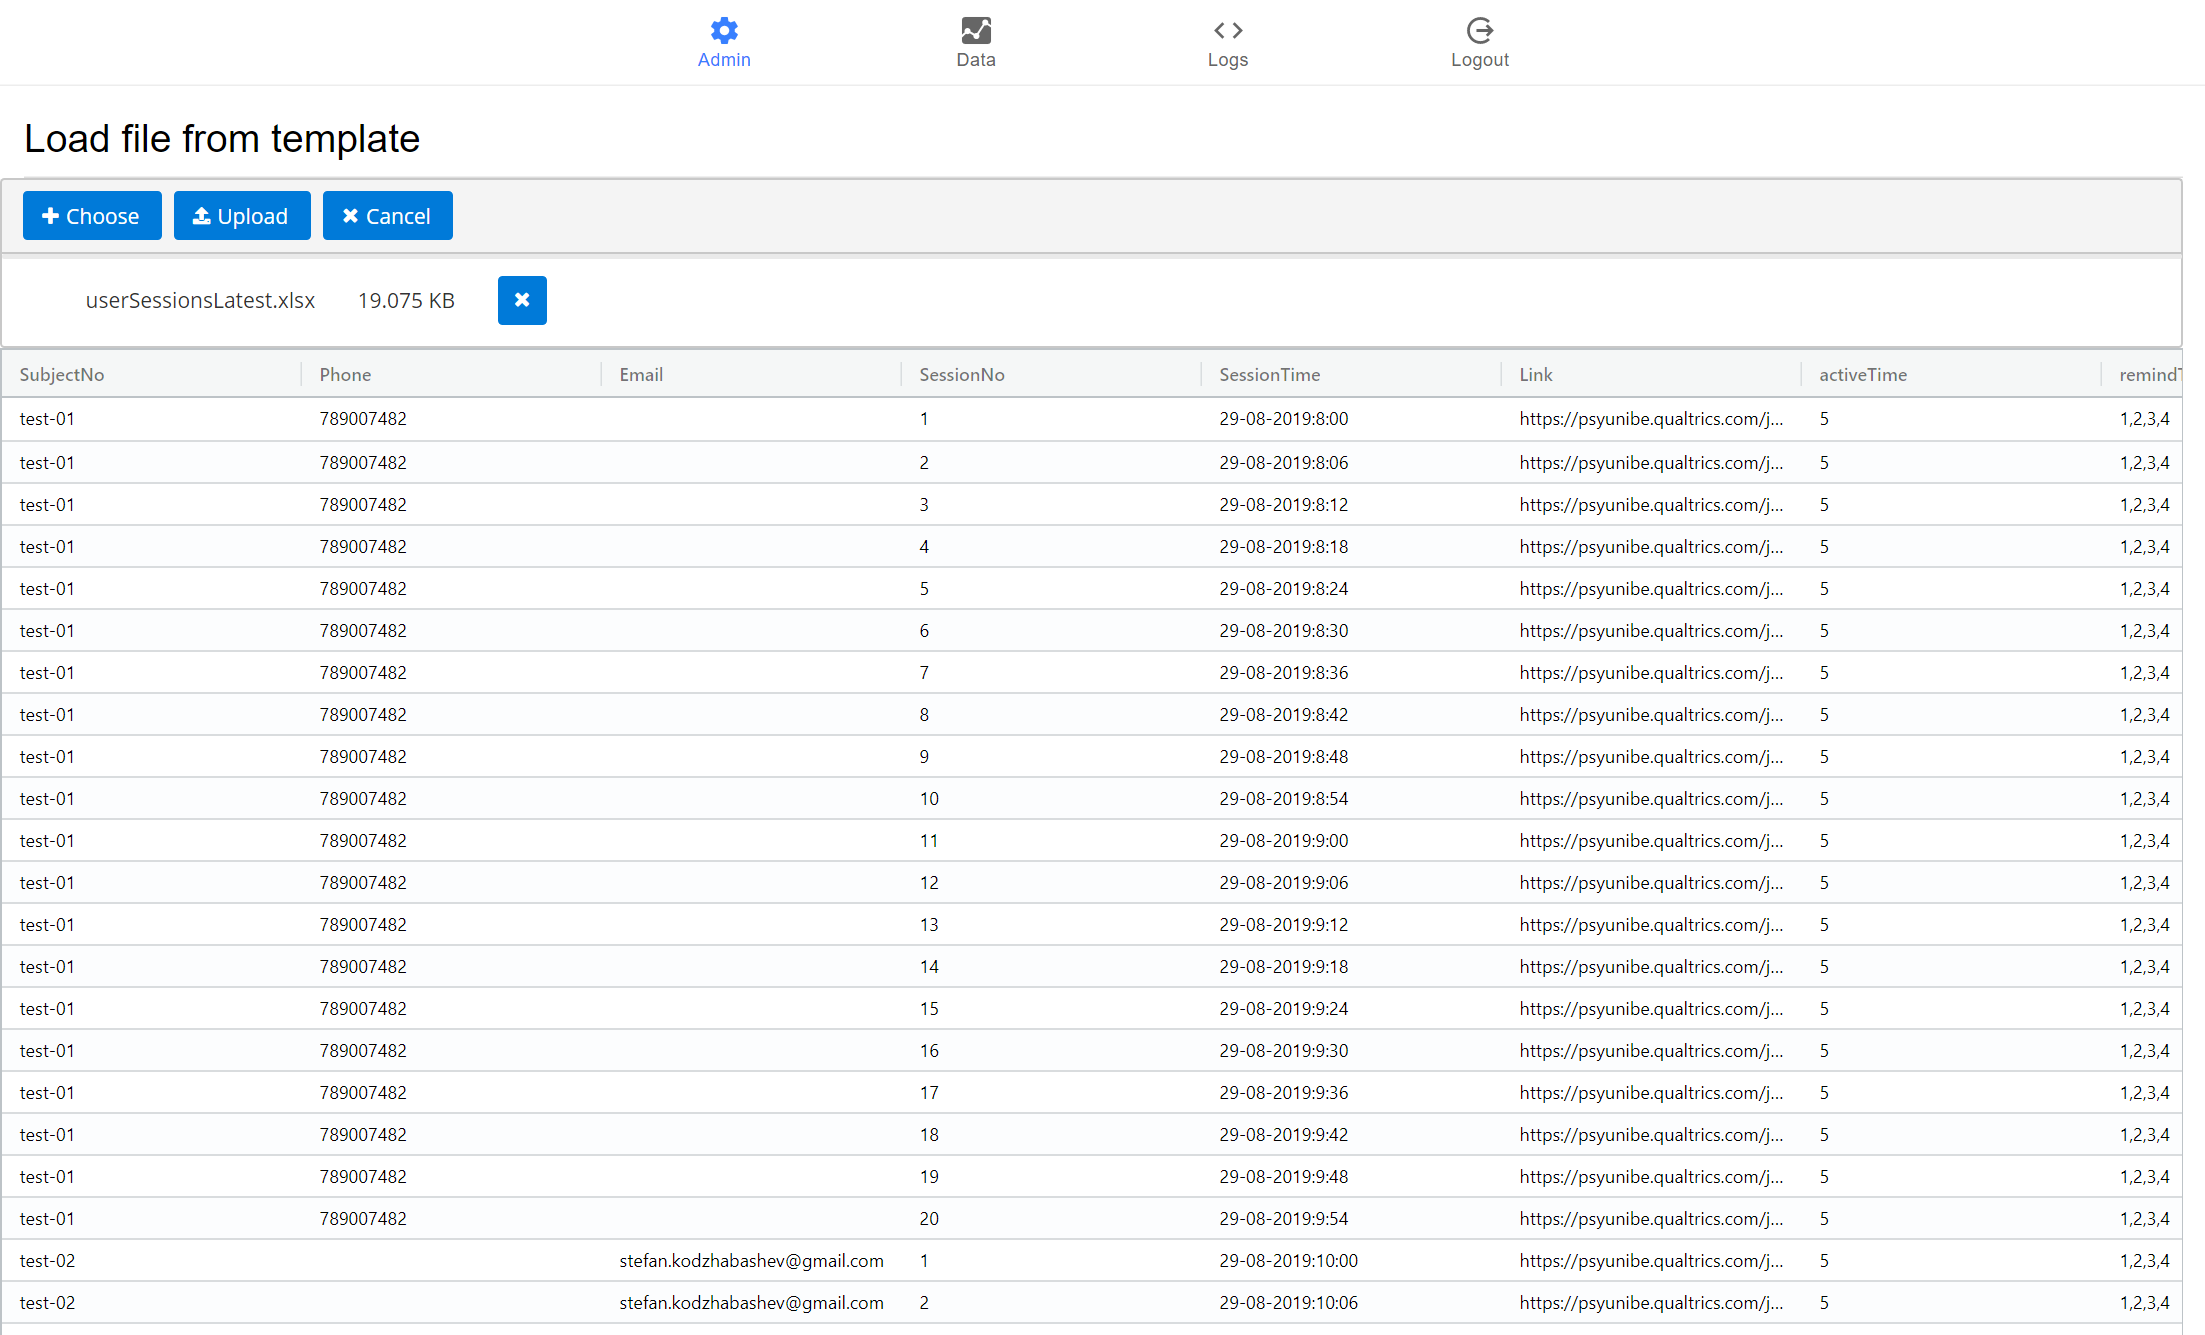
Task: Click the session time 29-08-2019:8:48
Action: [x=1284, y=757]
